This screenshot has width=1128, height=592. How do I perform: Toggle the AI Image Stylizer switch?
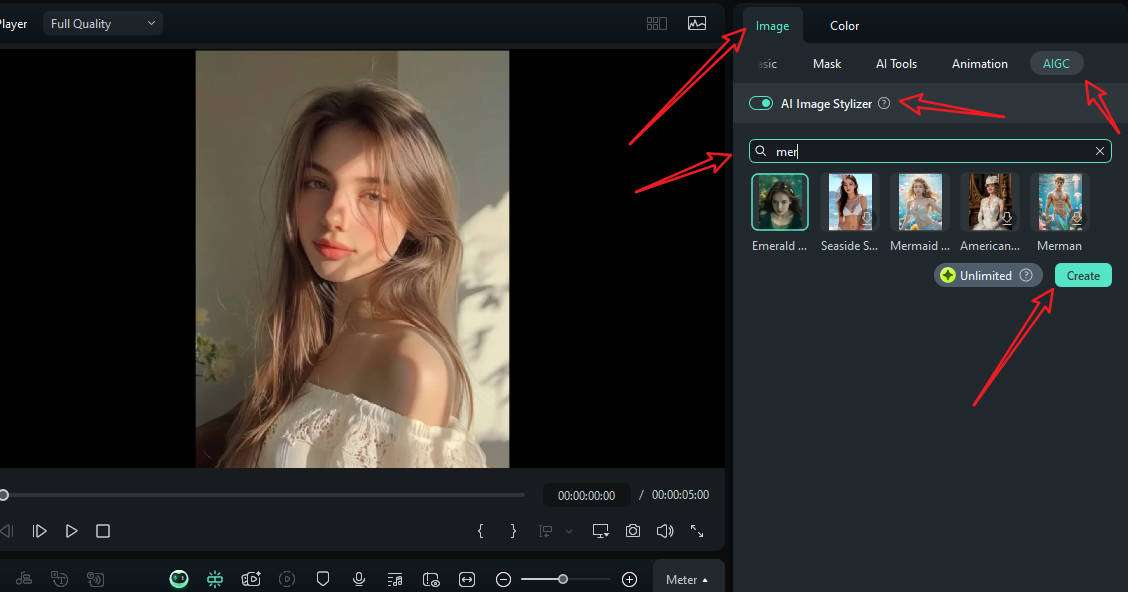760,103
